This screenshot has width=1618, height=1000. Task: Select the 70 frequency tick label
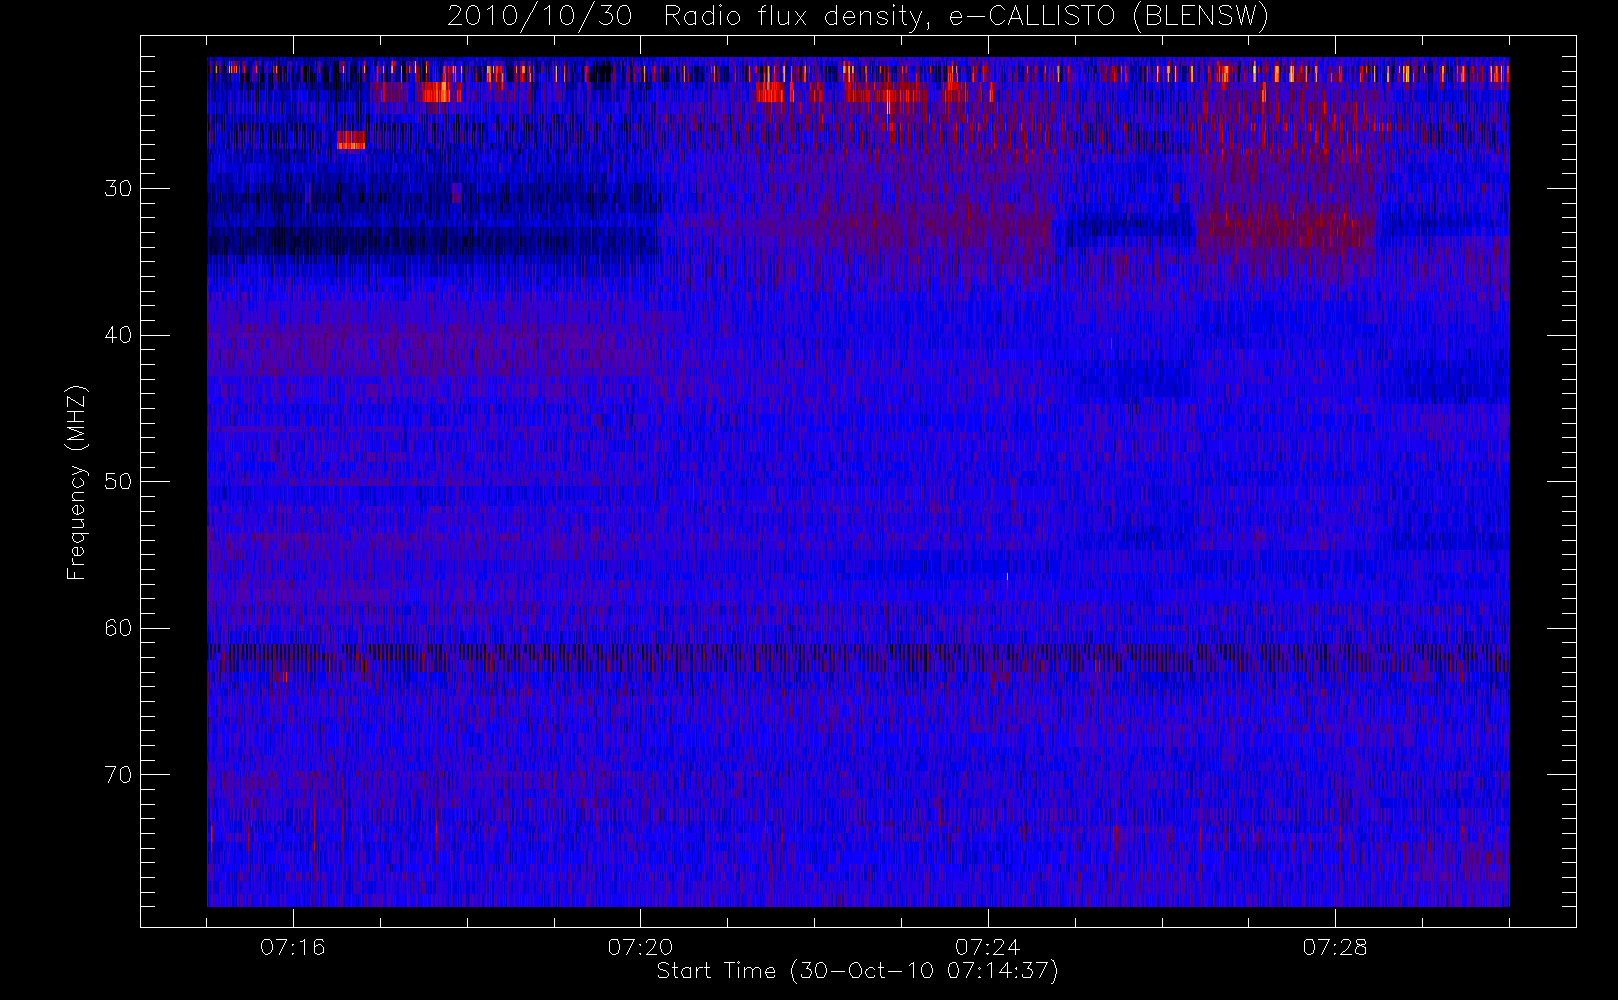tap(118, 775)
